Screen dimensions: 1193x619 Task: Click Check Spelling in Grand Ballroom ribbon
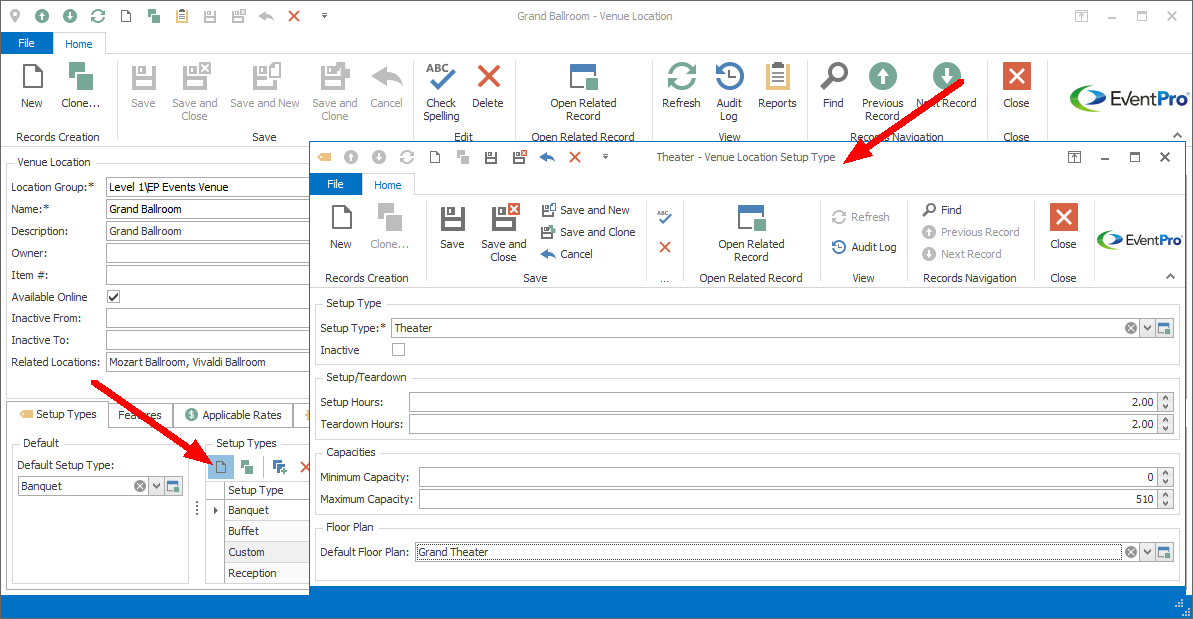point(441,92)
